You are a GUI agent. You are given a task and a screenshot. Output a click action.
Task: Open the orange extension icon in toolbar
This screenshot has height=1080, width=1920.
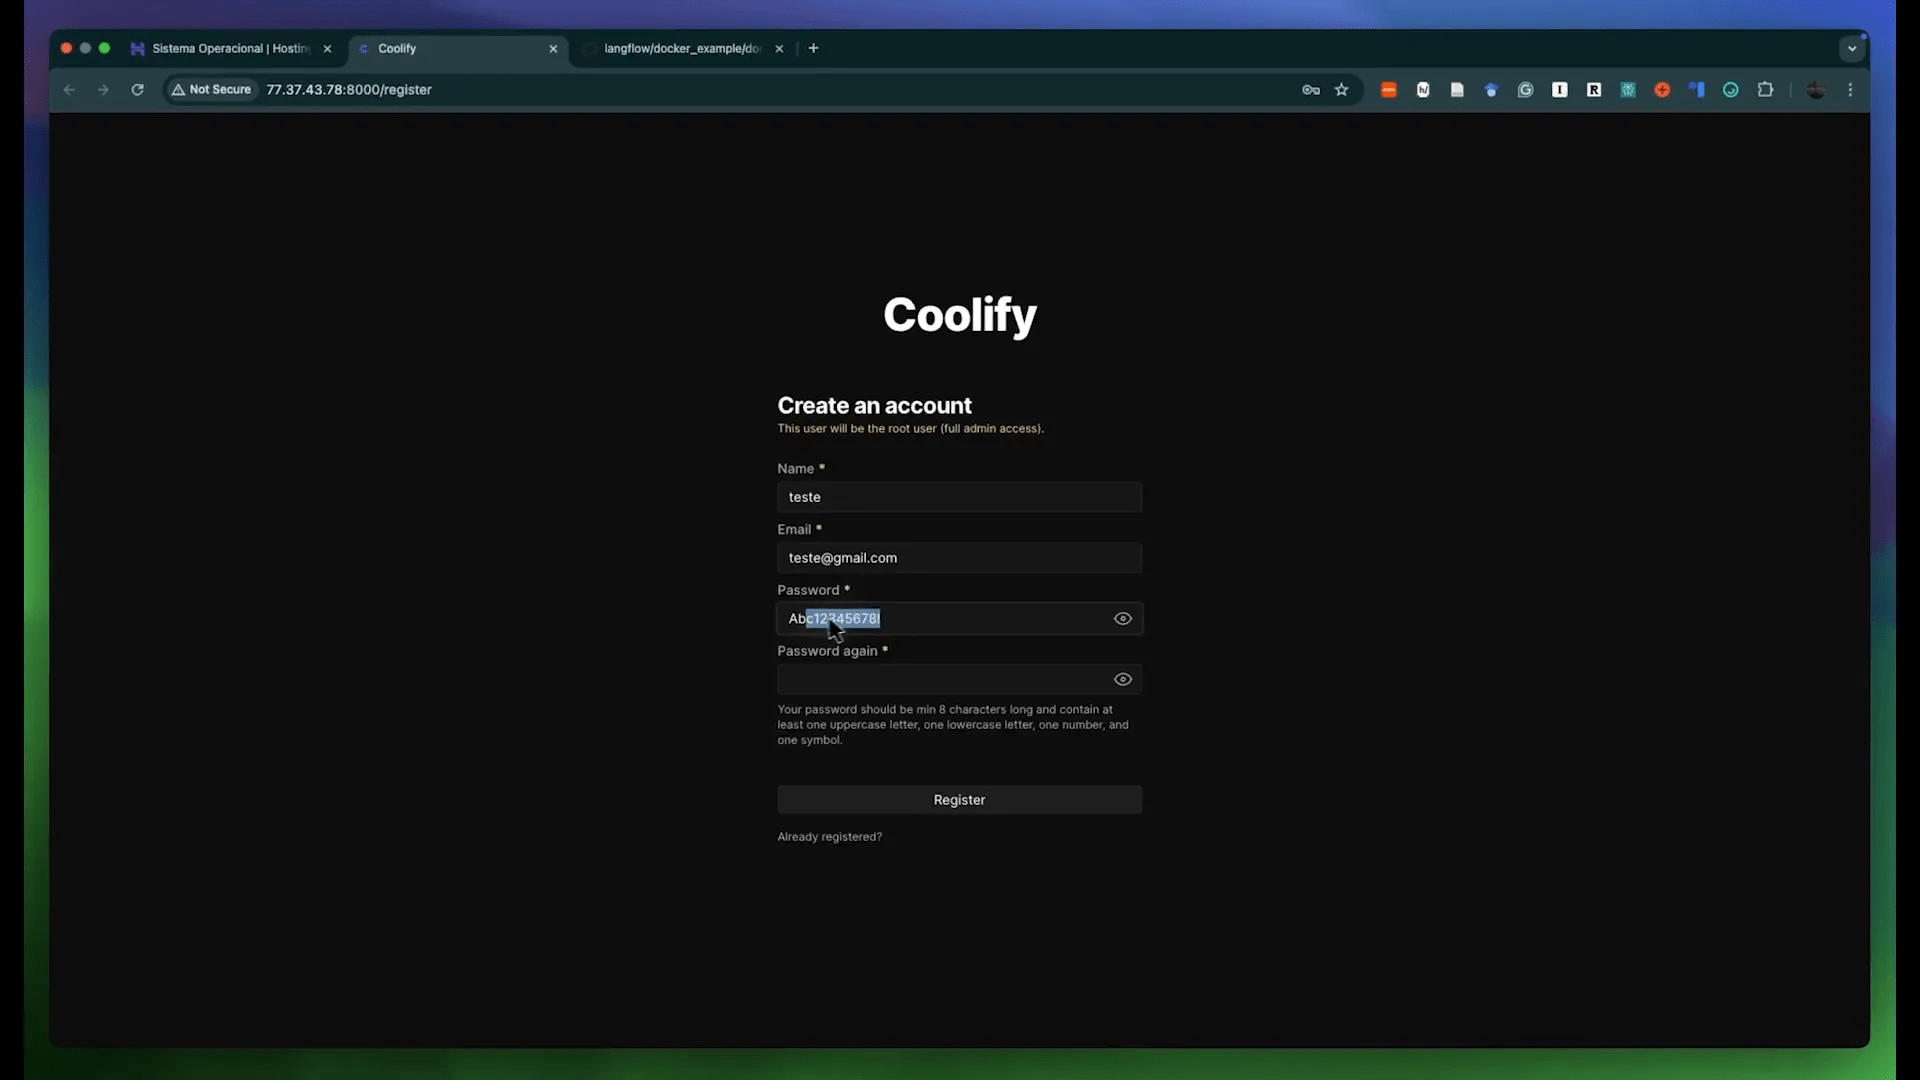point(1388,90)
